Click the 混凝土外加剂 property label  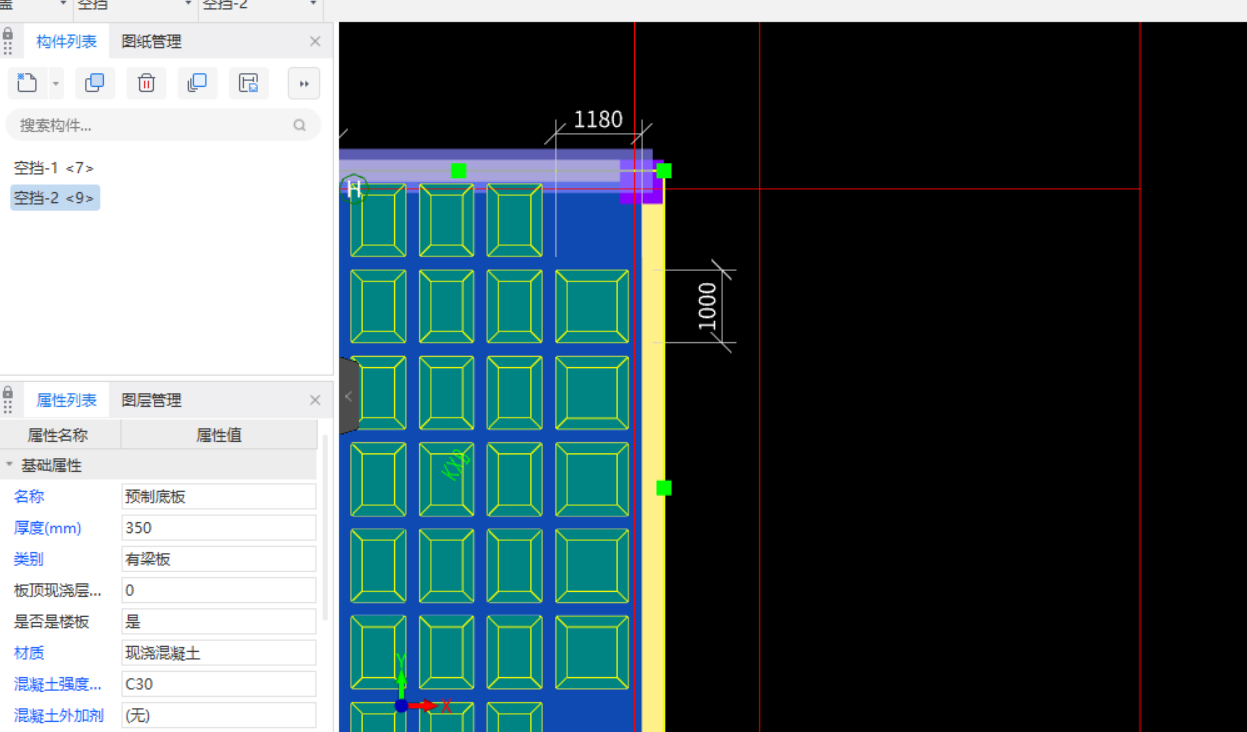point(57,715)
